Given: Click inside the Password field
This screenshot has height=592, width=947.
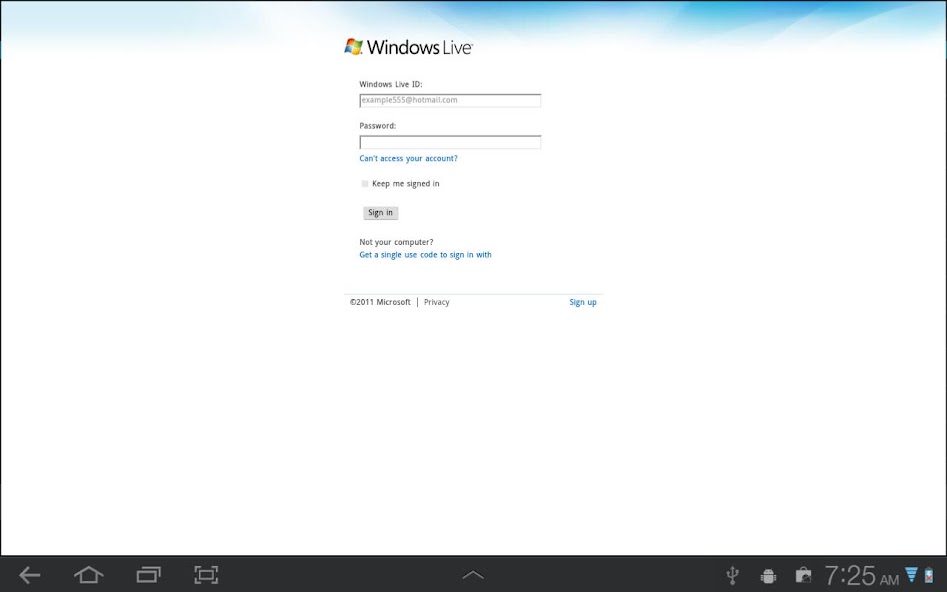Looking at the screenshot, I should 450,142.
